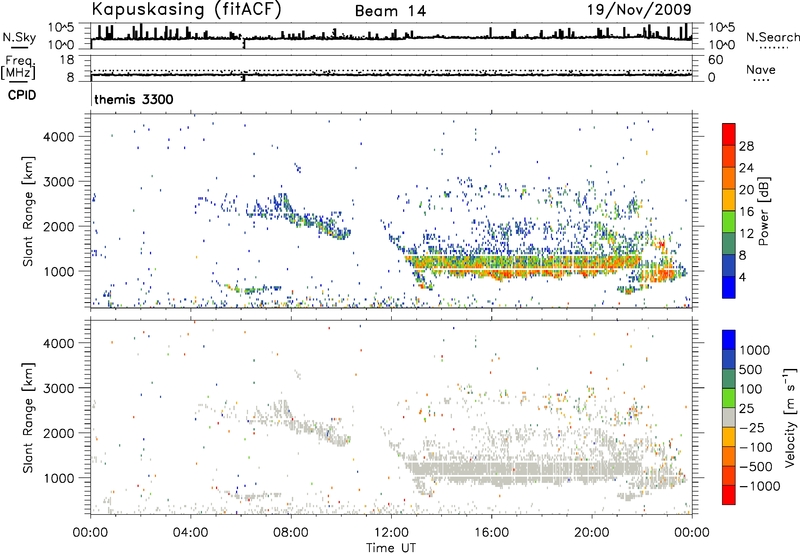This screenshot has height=554, width=800.
Task: Click the Slant Range label of the velocity panel
Action: coord(28,418)
